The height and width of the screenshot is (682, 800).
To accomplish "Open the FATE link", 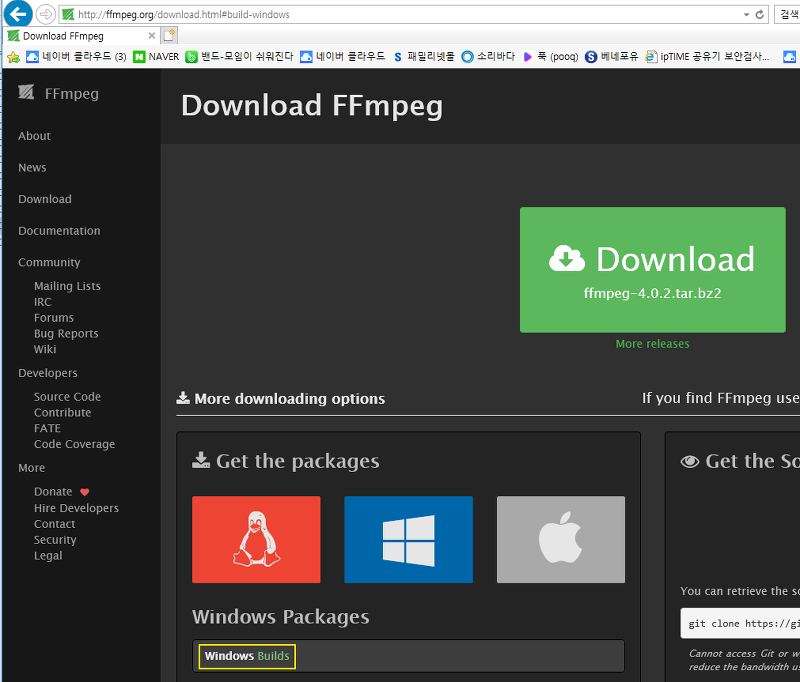I will point(47,428).
